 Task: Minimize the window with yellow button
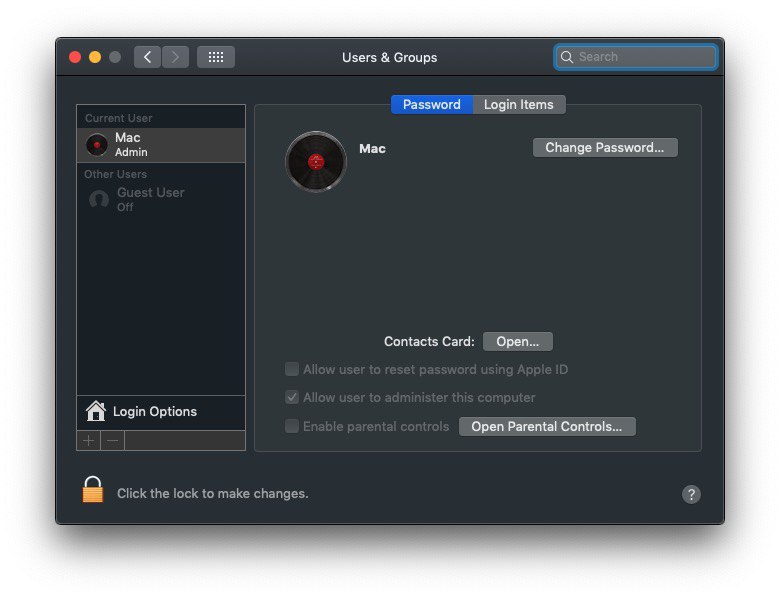[95, 57]
